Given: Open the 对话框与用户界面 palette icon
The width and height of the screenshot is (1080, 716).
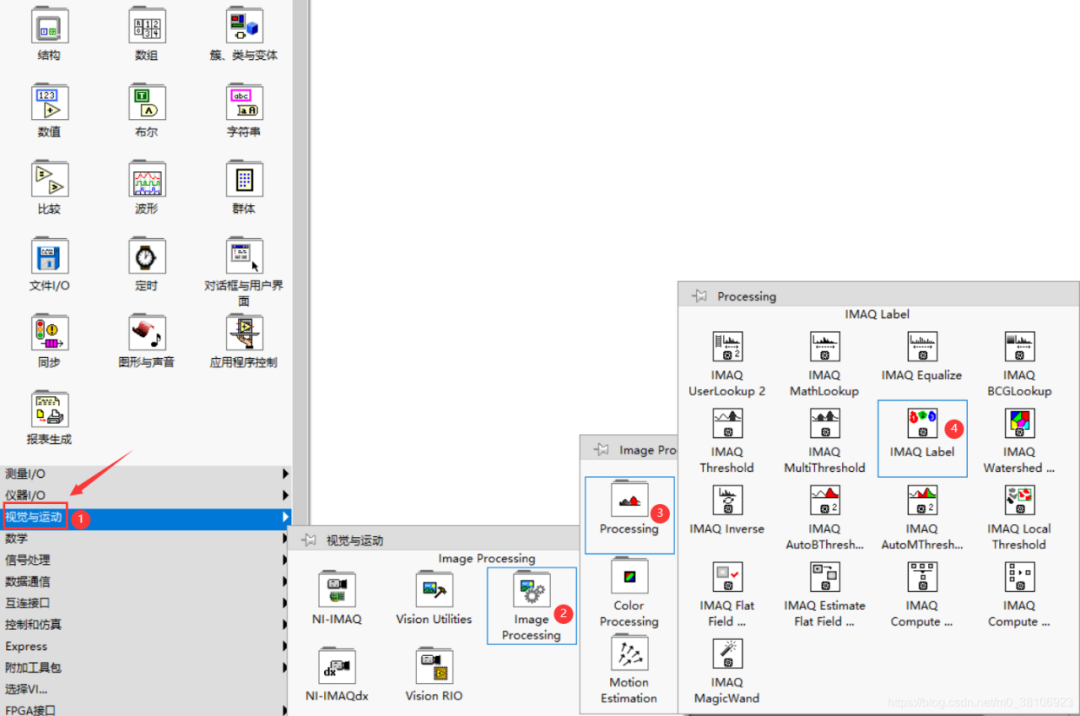Looking at the screenshot, I should 244,256.
